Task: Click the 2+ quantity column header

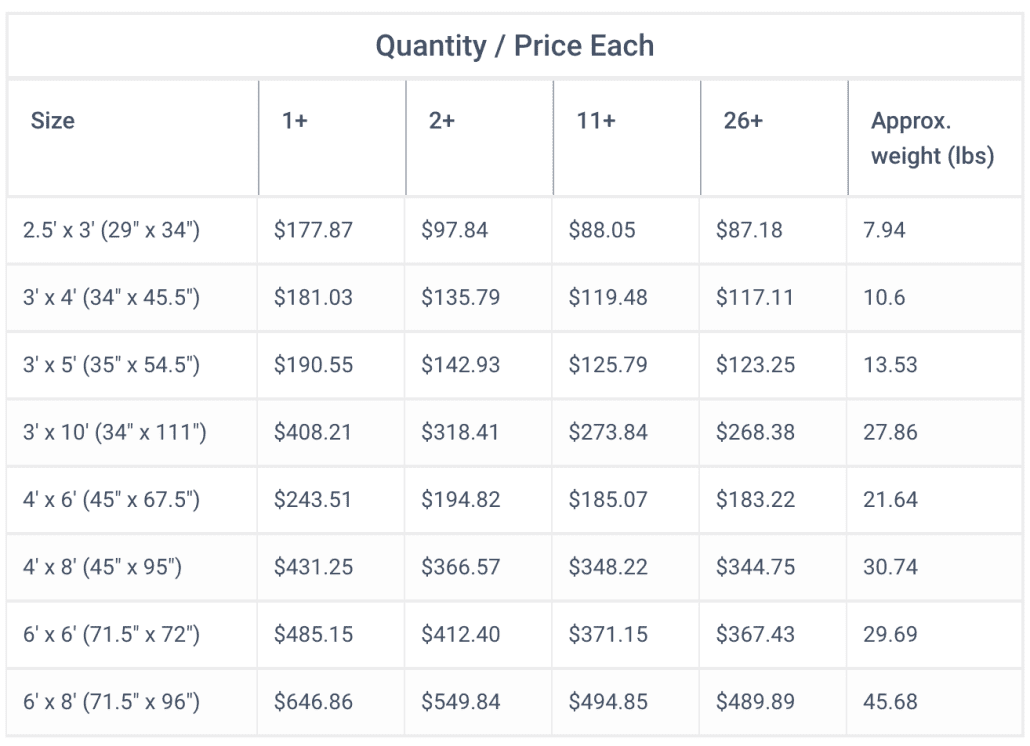Action: click(441, 121)
